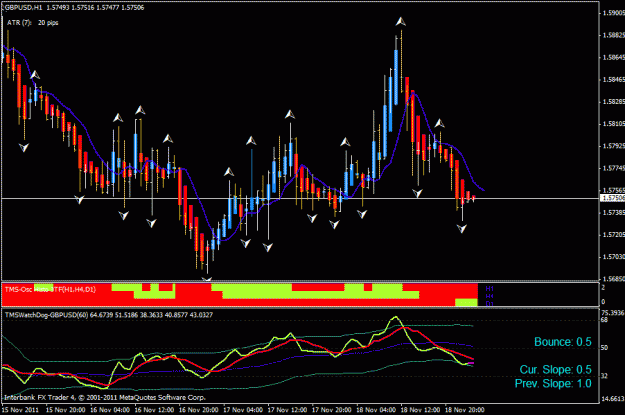Click the 16 Nov 12:00 time axis label
Image resolution: width=625 pixels, height=415 pixels.
(154, 410)
